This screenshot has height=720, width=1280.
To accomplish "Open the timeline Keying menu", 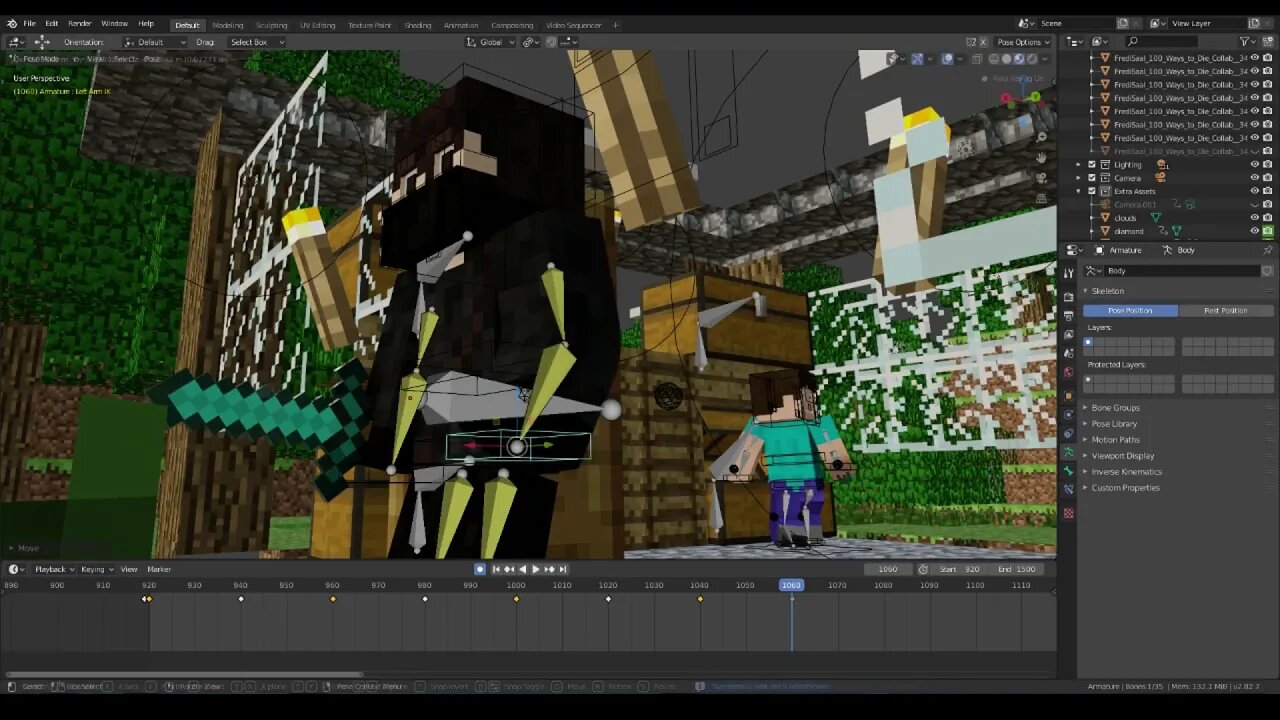I will tap(96, 569).
